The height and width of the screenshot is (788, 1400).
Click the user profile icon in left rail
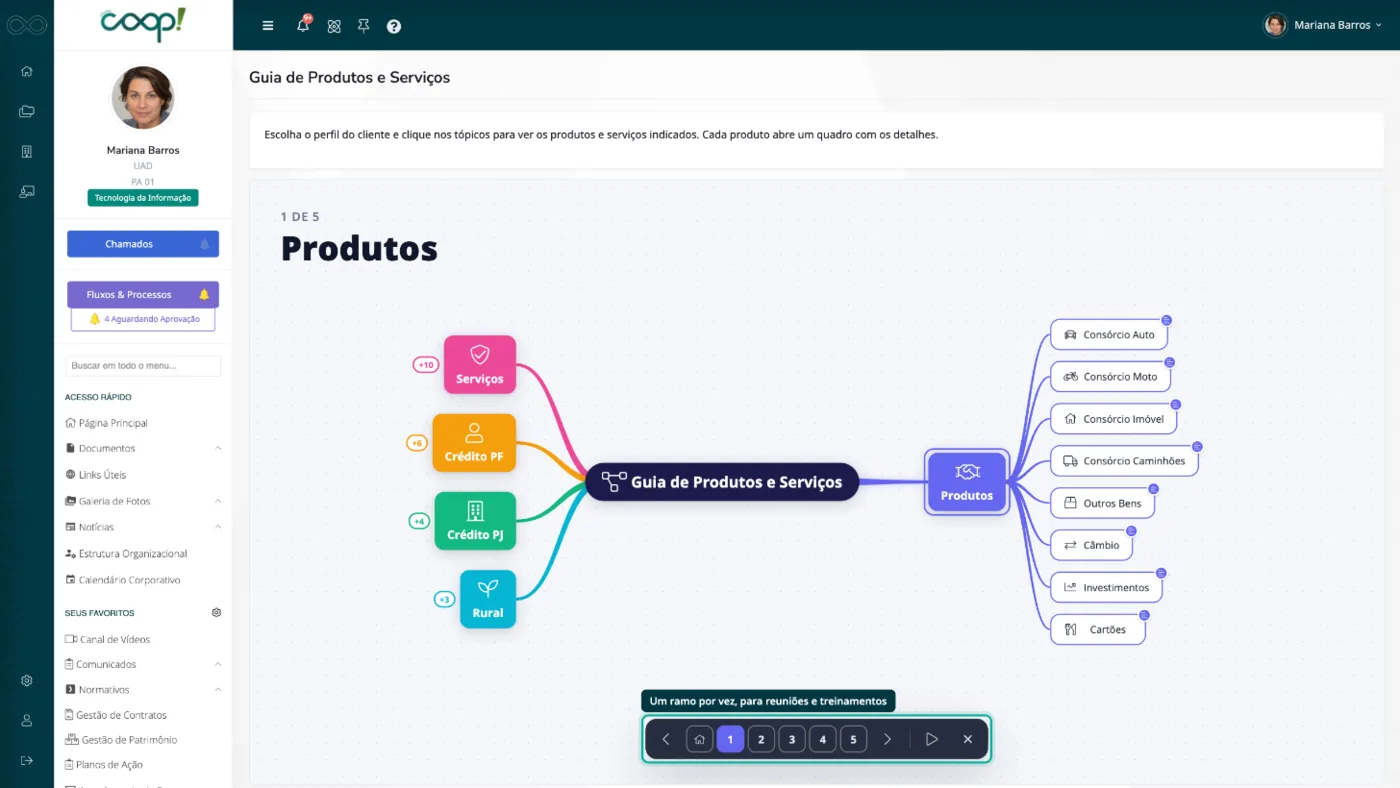[27, 720]
